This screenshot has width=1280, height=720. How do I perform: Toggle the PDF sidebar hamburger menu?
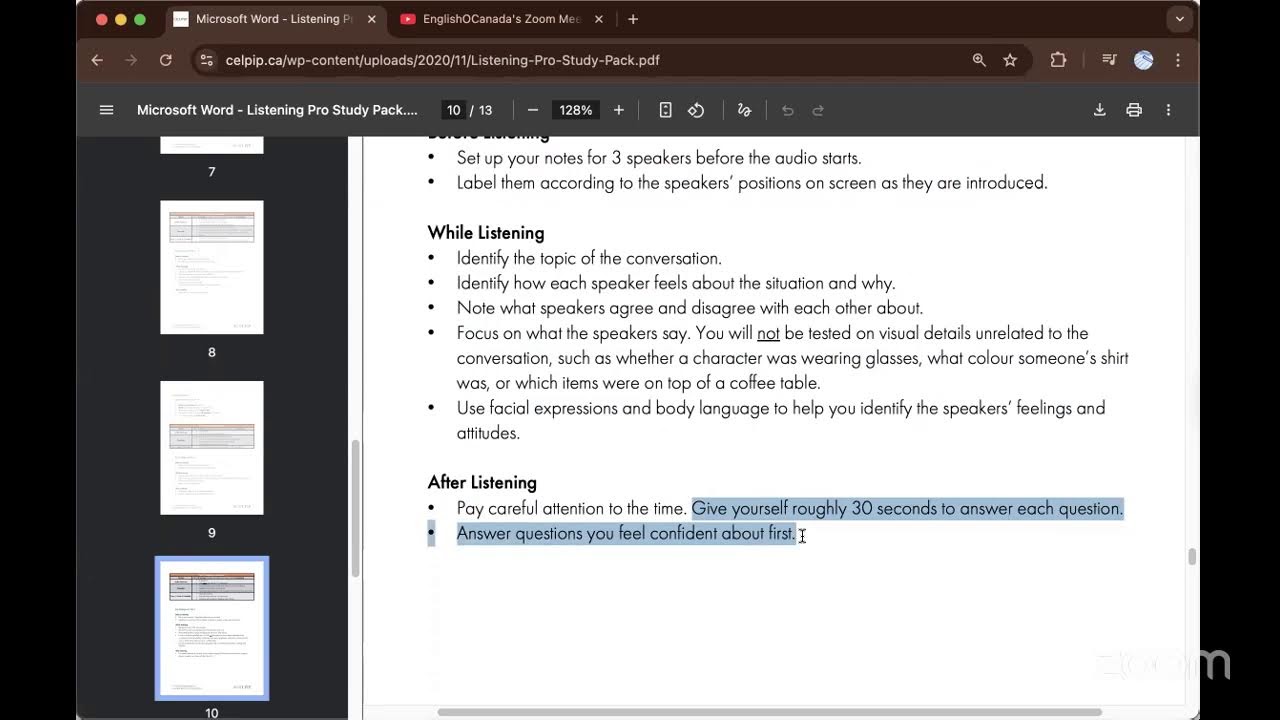pyautogui.click(x=106, y=110)
